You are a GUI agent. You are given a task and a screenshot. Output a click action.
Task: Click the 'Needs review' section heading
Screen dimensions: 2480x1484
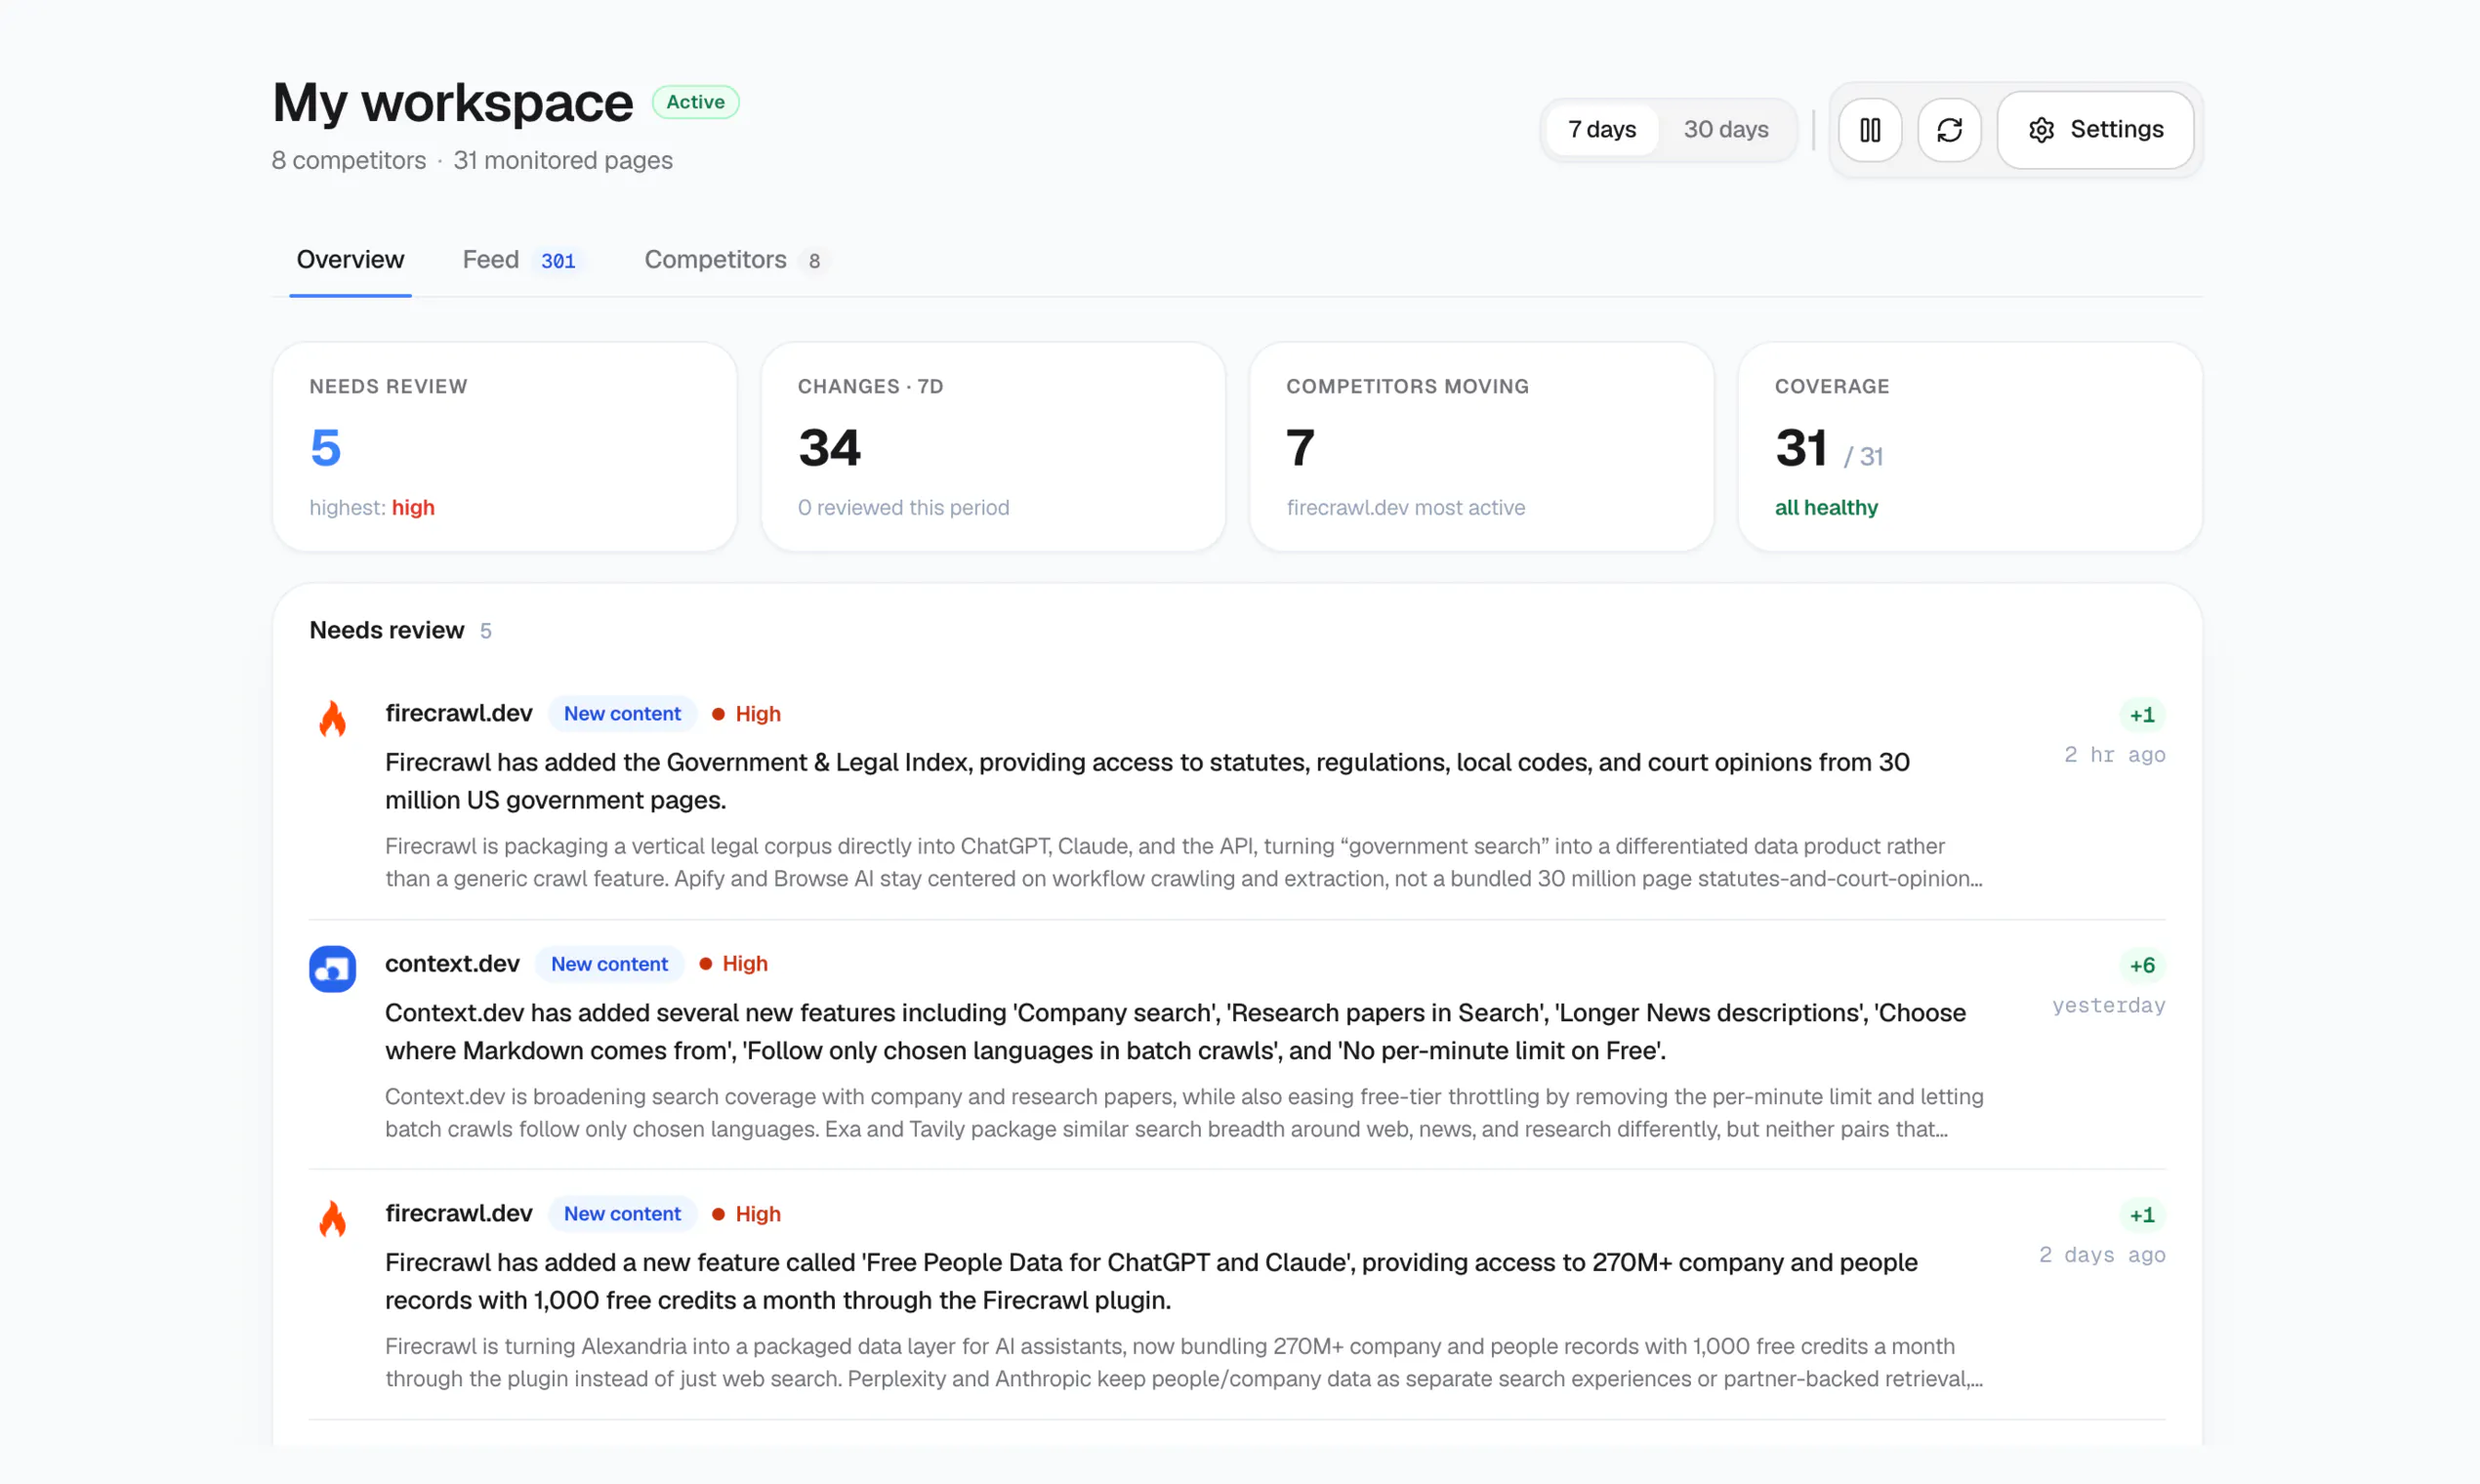[x=386, y=630]
